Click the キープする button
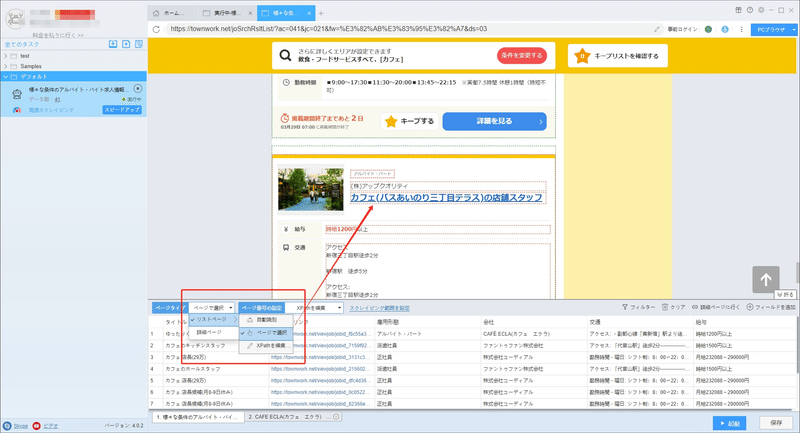This screenshot has width=800, height=433. (x=410, y=121)
